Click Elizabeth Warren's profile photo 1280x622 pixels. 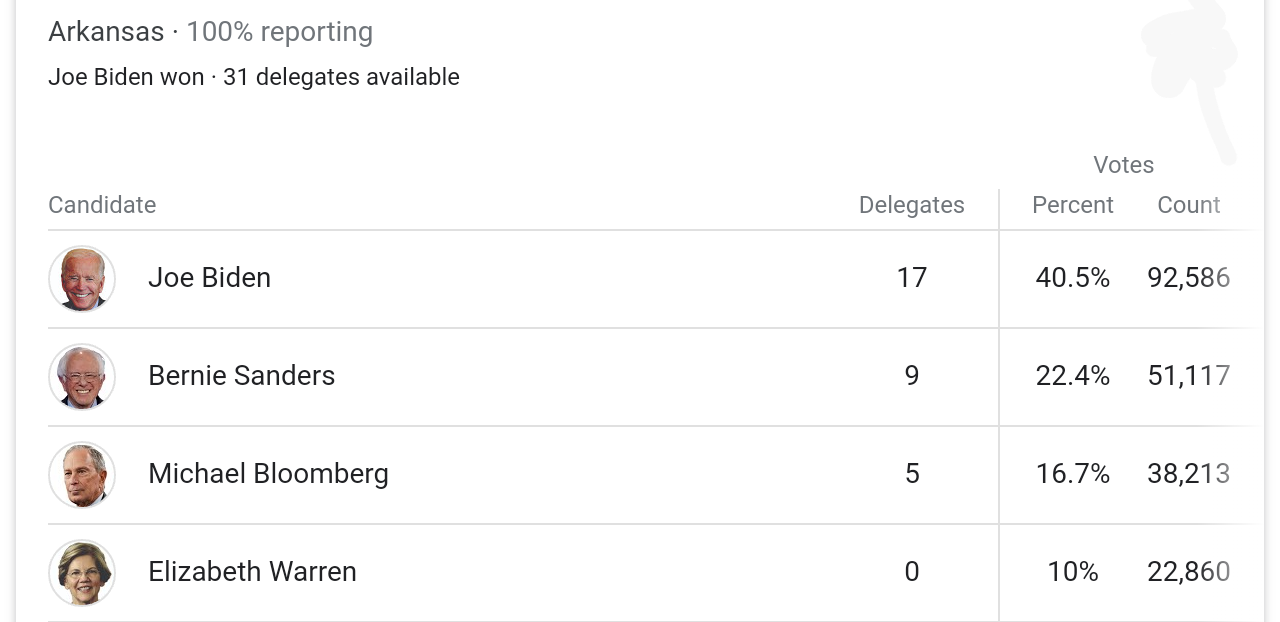(82, 573)
